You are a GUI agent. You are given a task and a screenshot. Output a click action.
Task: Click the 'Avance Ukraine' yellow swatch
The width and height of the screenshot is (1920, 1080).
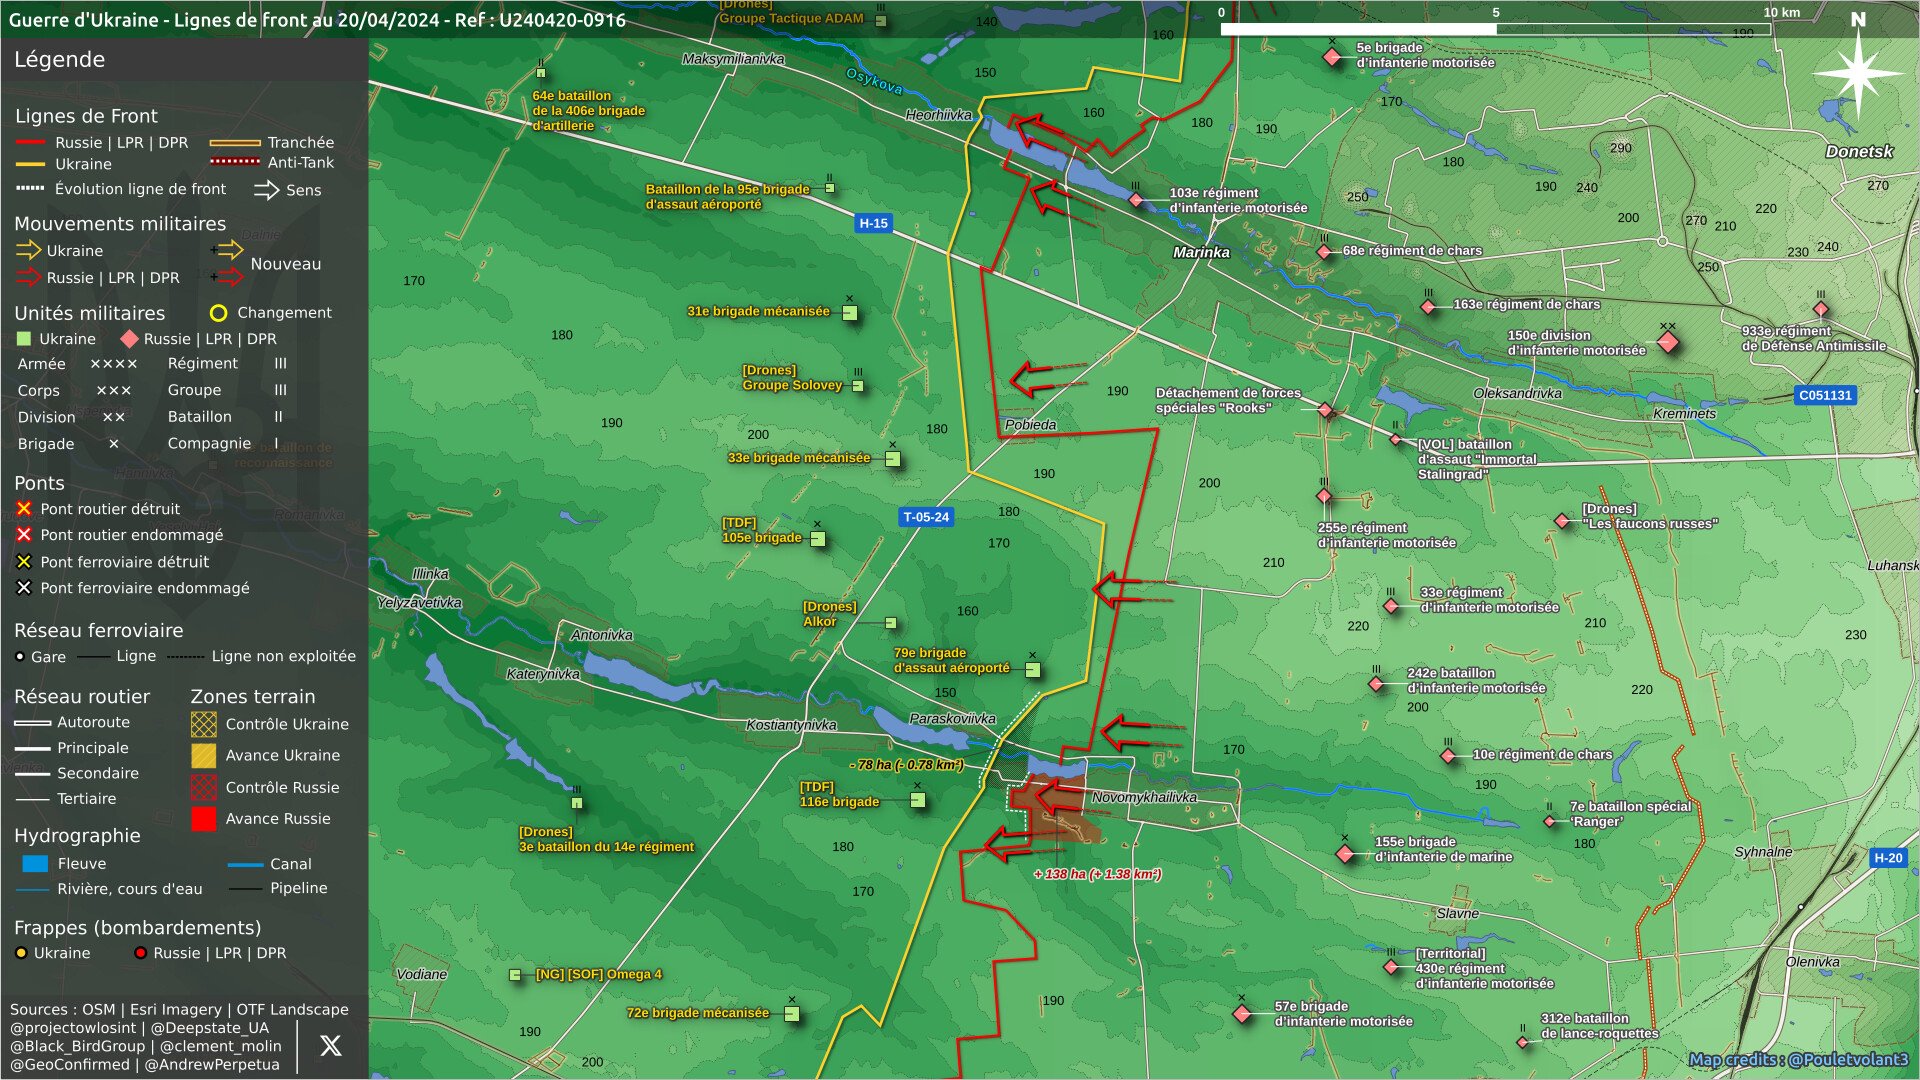point(203,755)
